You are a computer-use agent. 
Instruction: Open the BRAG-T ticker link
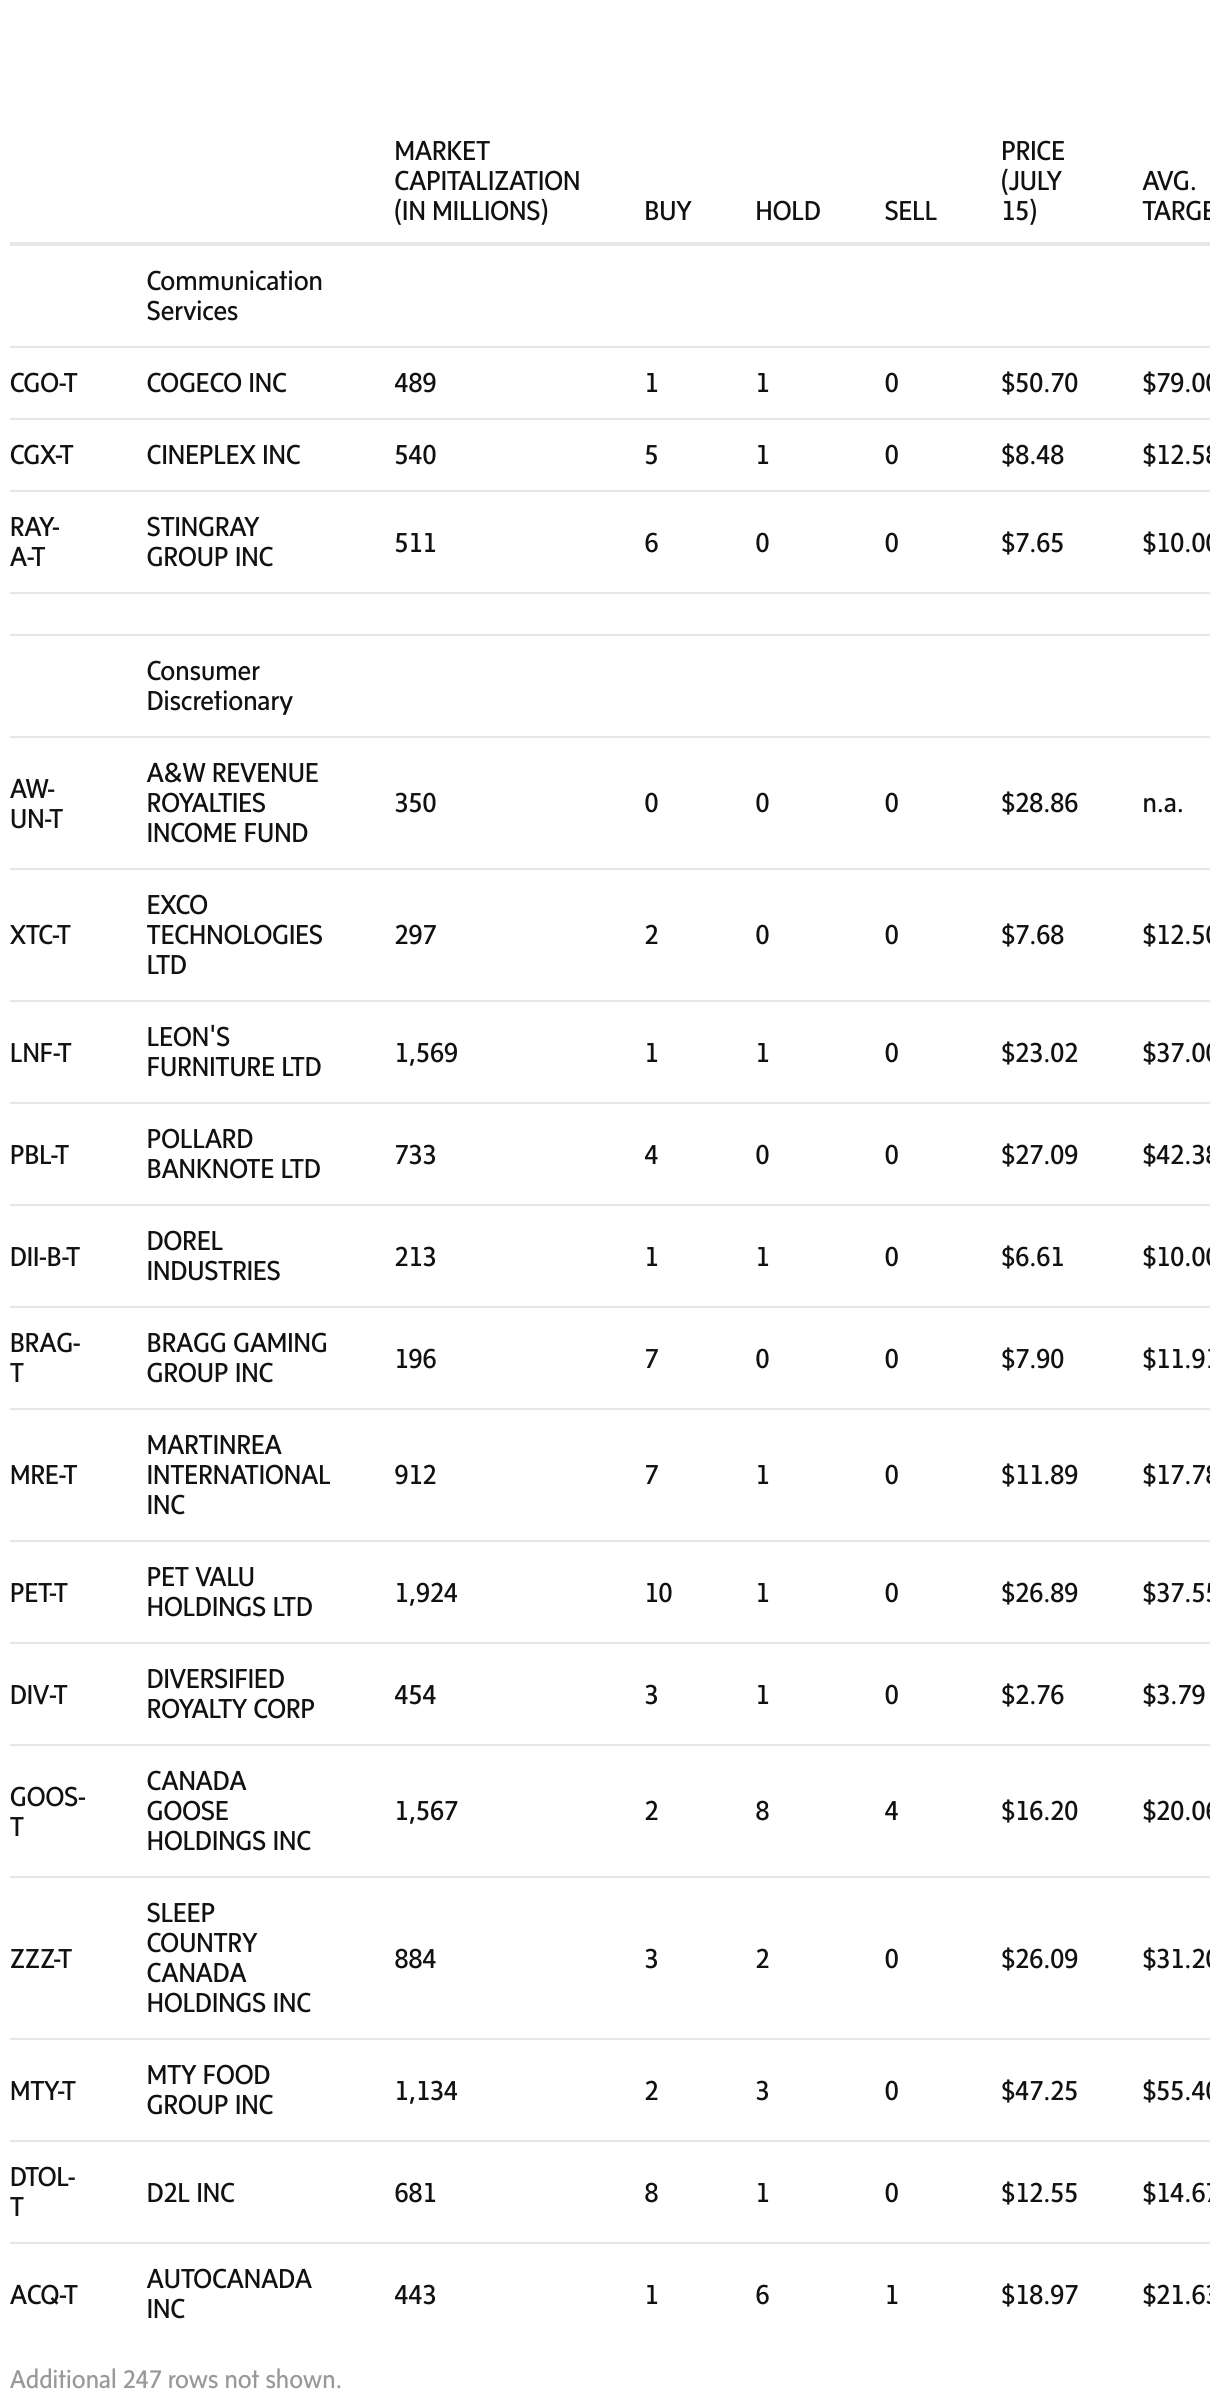(44, 1358)
